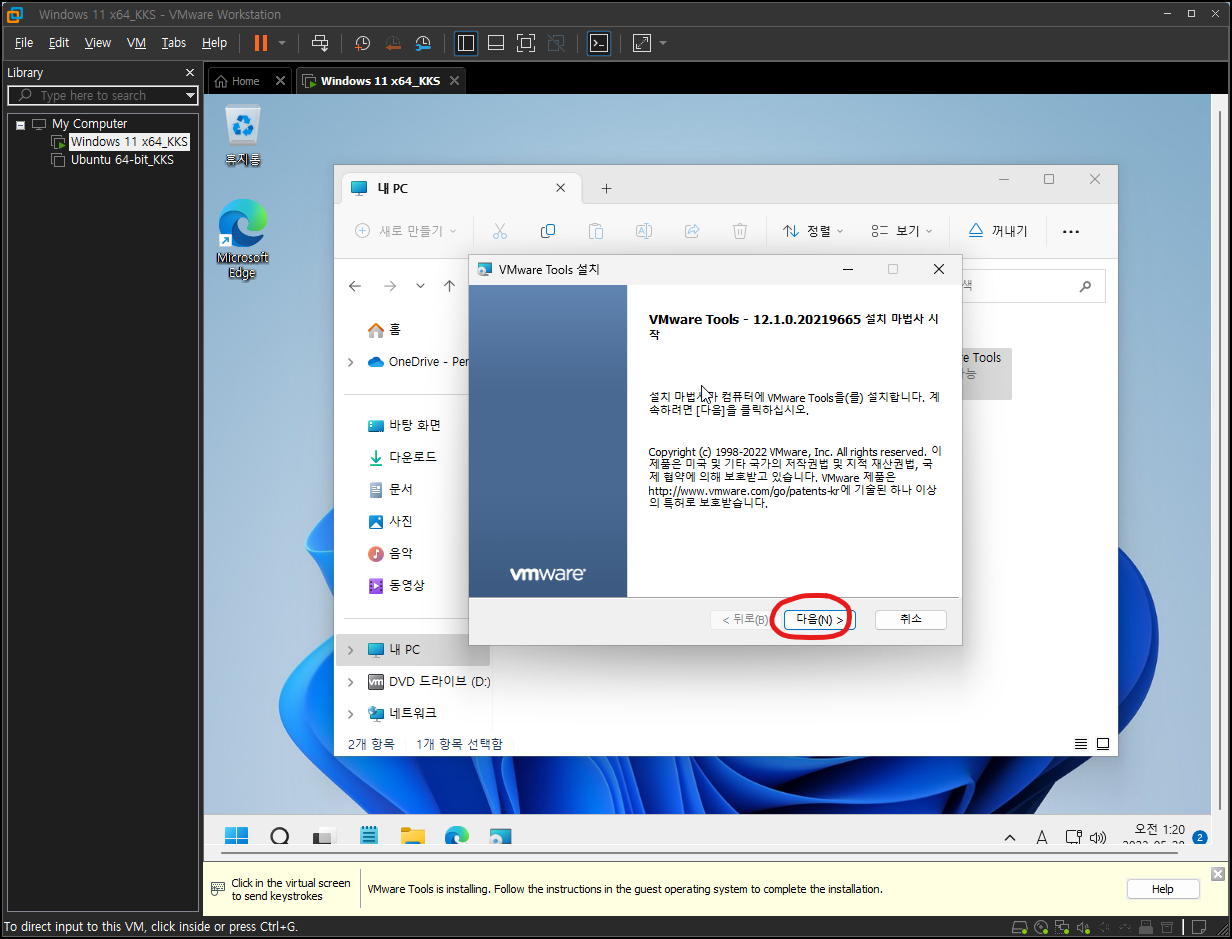Click the Library search field
The width and height of the screenshot is (1232, 939).
click(103, 95)
